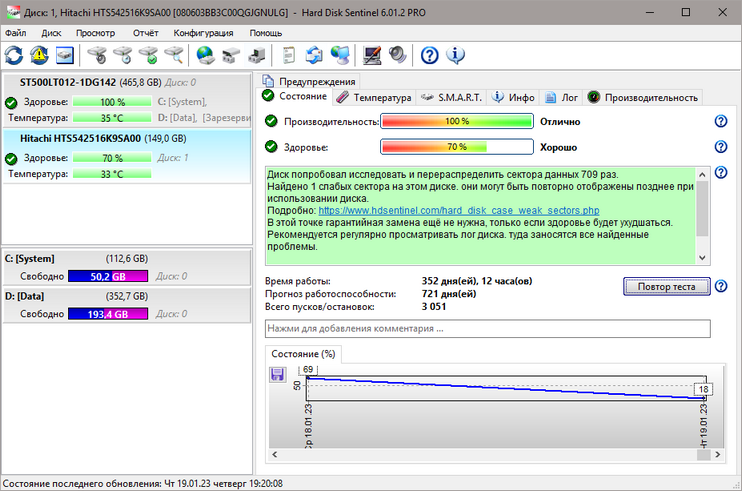Open the Лог tab
The height and width of the screenshot is (491, 742).
pyautogui.click(x=561, y=97)
